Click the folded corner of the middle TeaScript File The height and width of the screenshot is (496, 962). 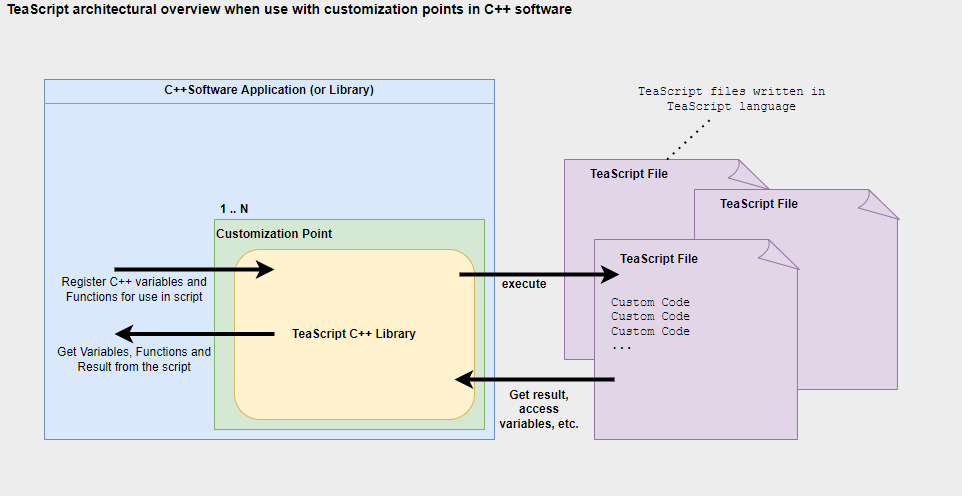click(881, 204)
